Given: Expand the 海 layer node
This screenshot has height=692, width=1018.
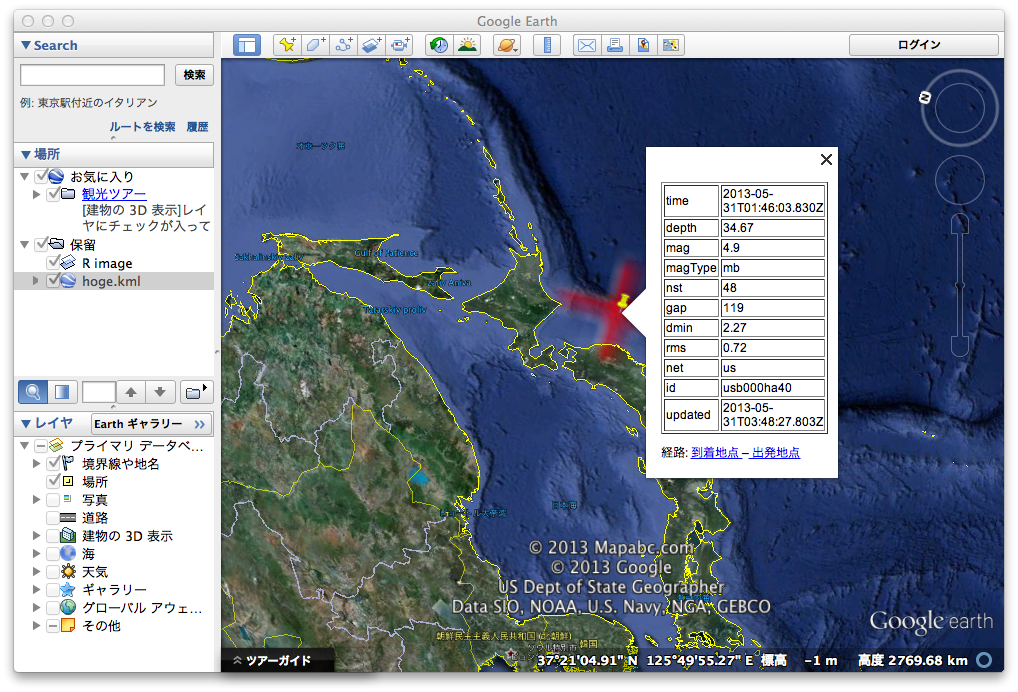Looking at the screenshot, I should [36, 554].
